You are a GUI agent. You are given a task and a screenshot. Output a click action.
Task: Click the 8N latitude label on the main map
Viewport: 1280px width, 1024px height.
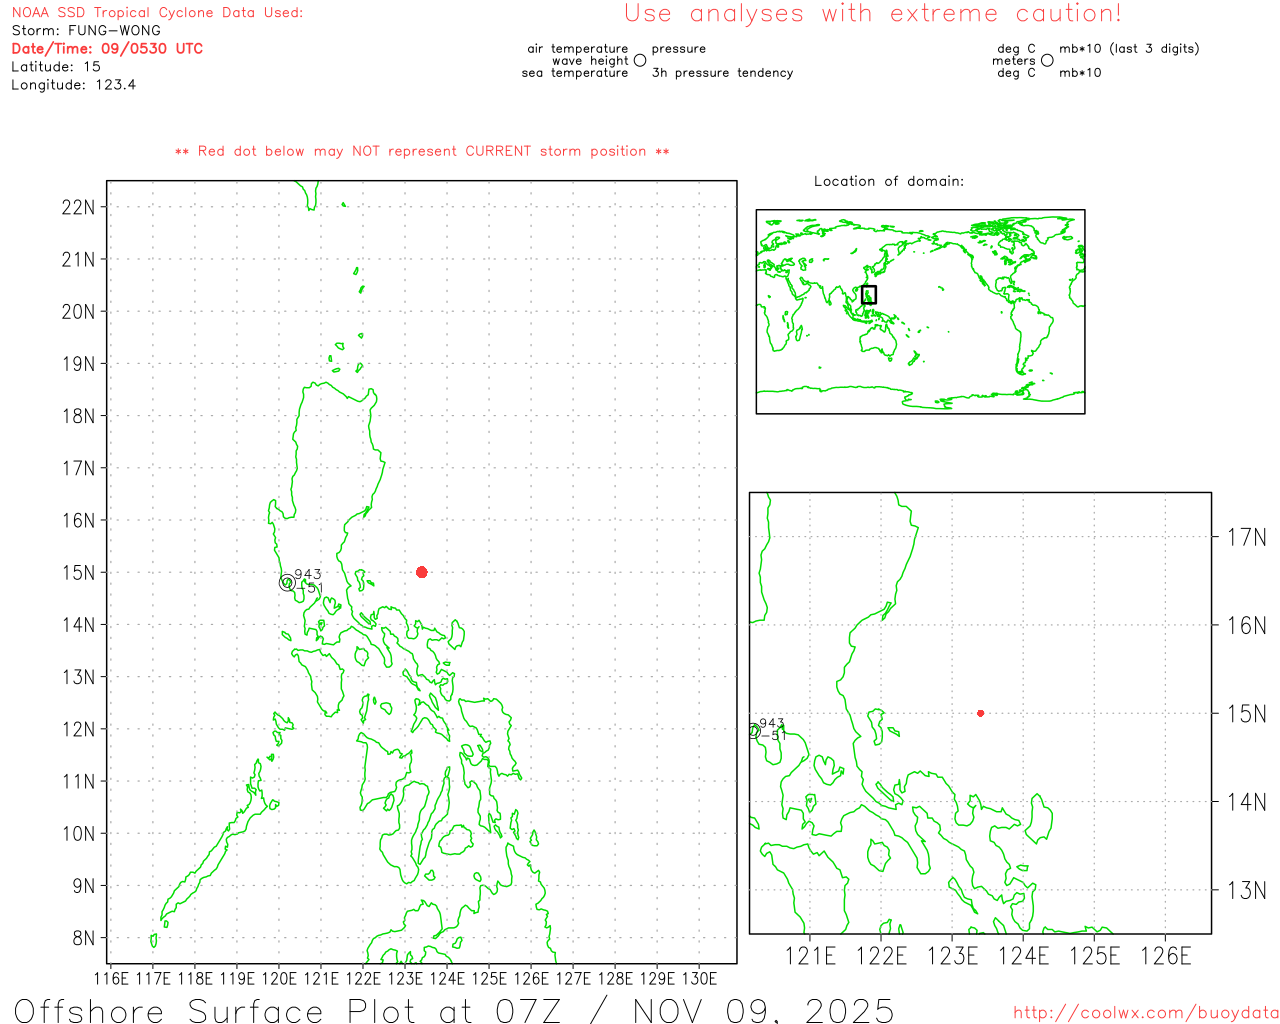84,938
